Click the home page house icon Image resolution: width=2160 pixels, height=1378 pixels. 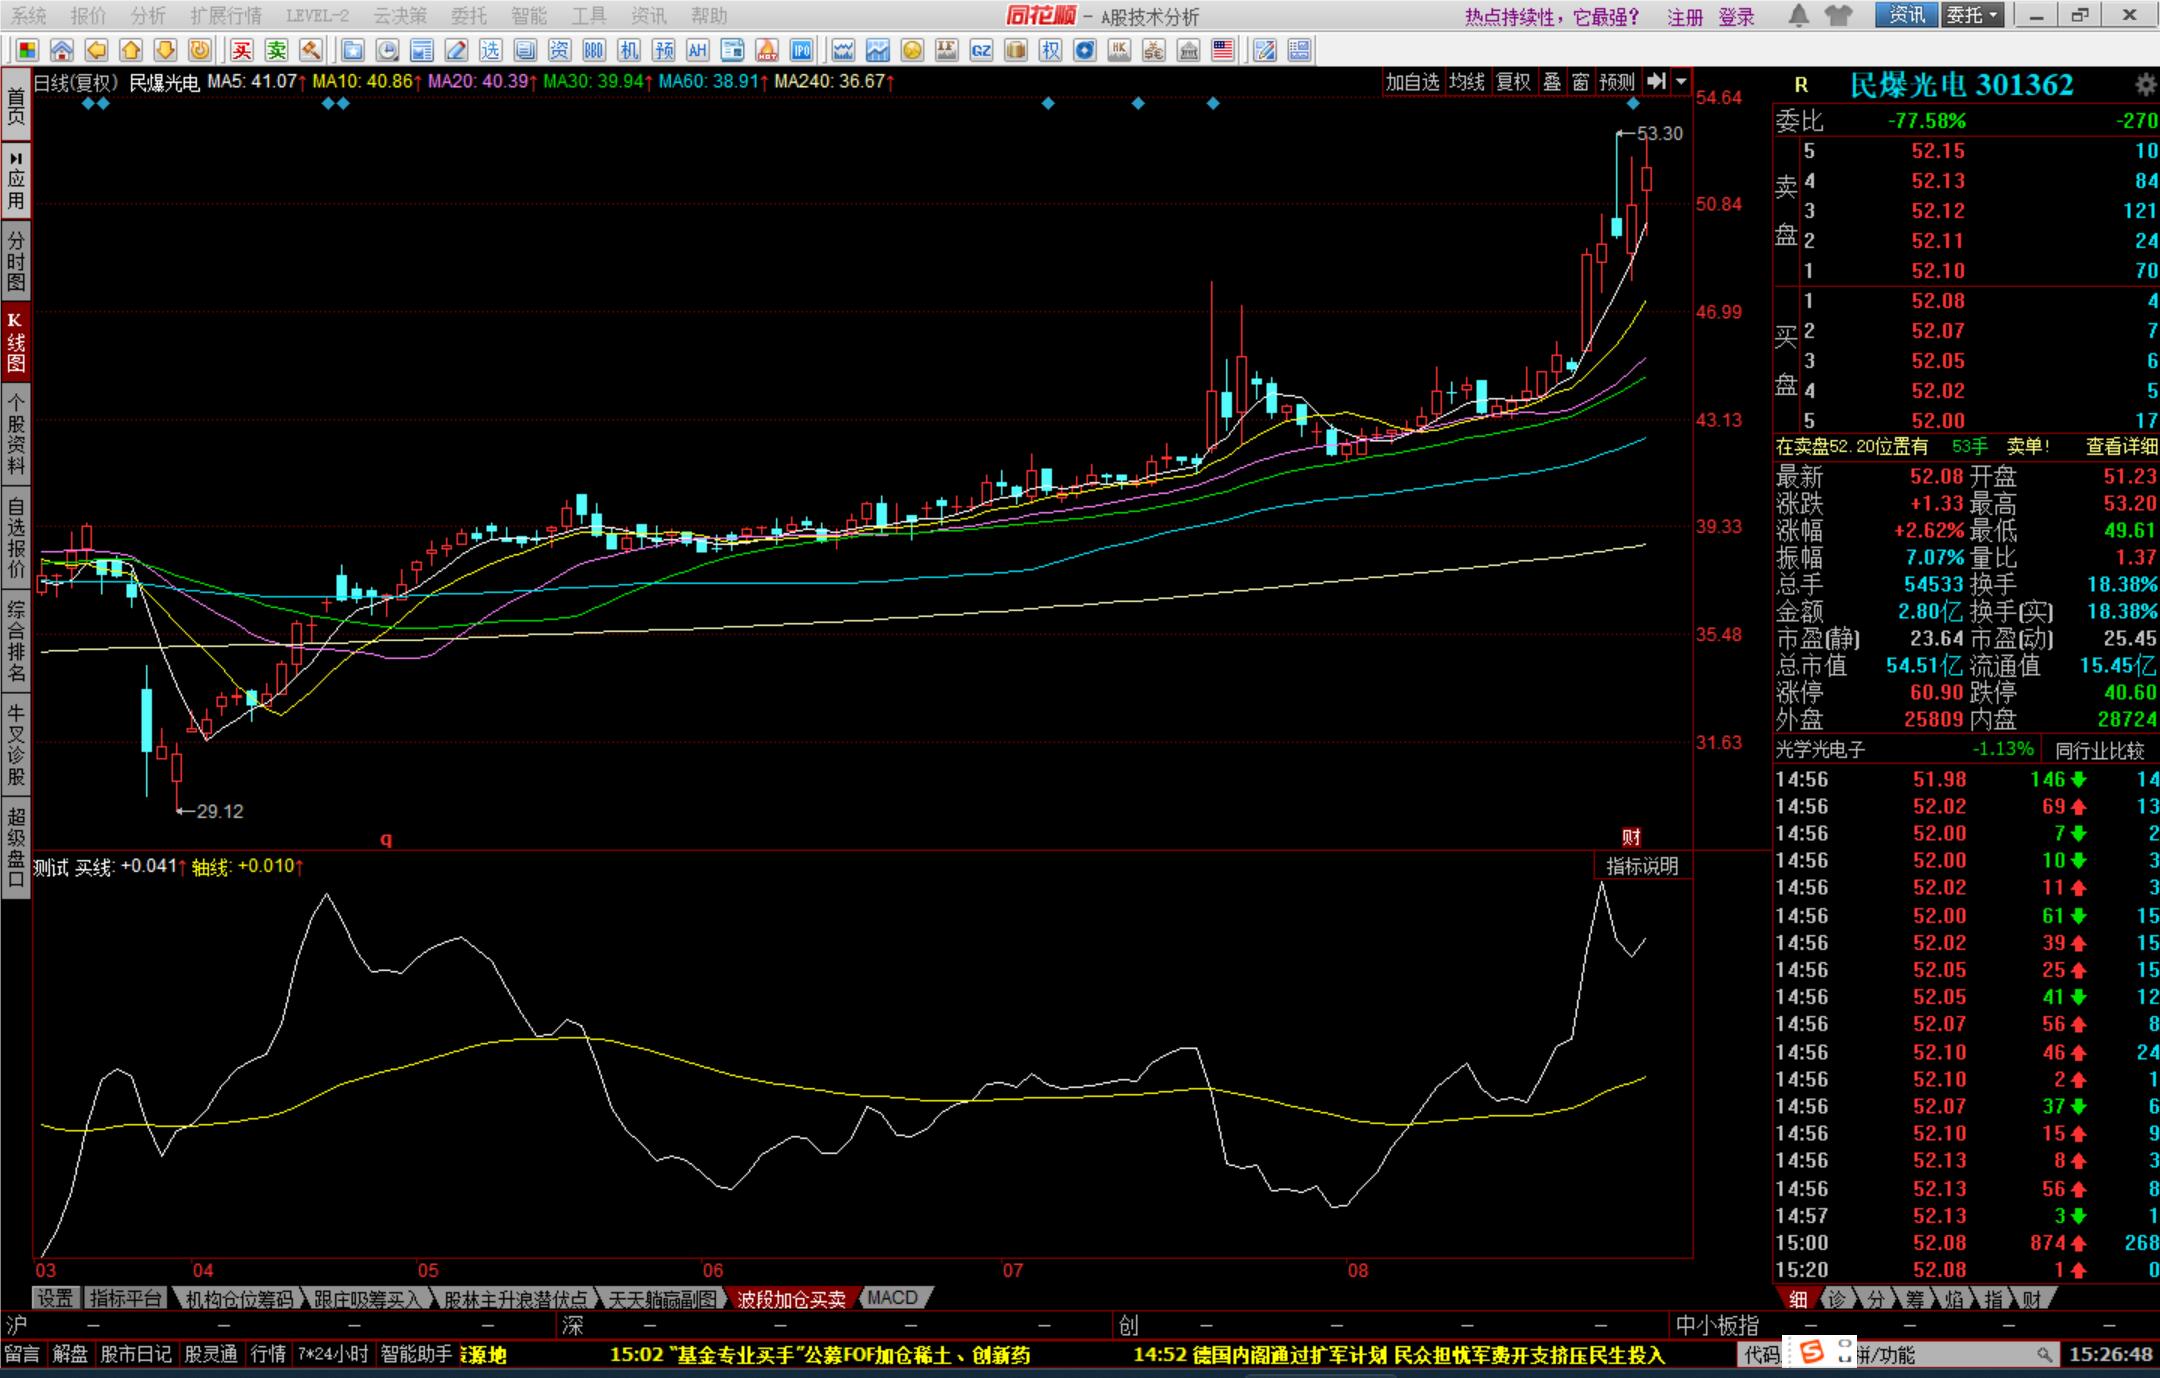tap(61, 50)
